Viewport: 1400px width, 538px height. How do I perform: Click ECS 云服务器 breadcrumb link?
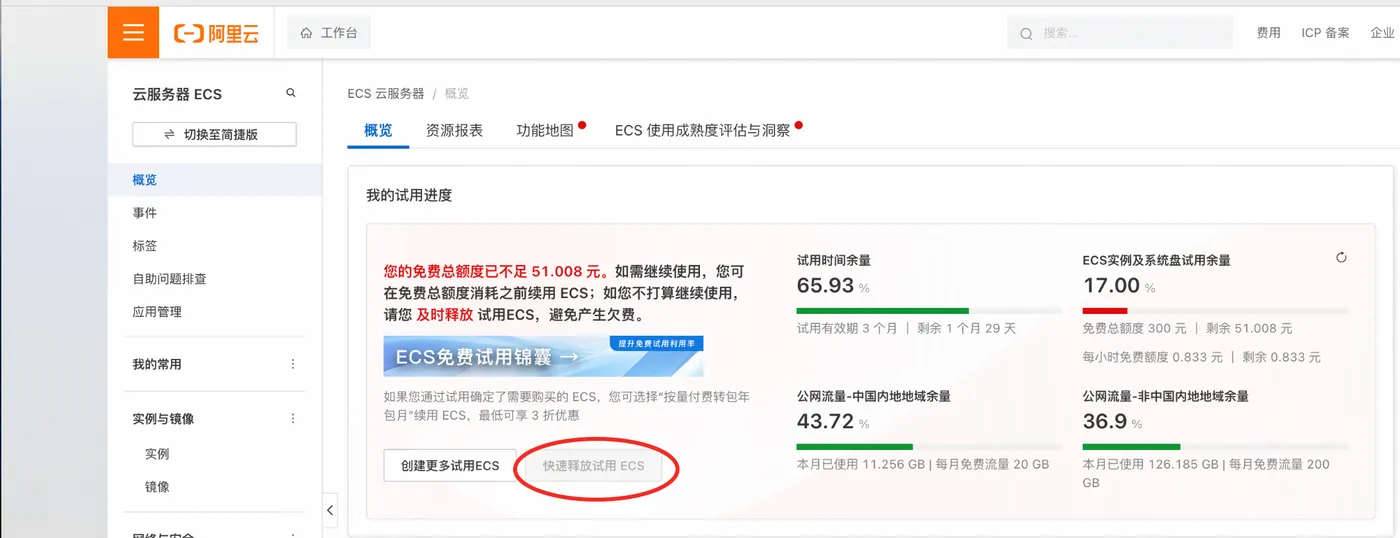click(386, 93)
